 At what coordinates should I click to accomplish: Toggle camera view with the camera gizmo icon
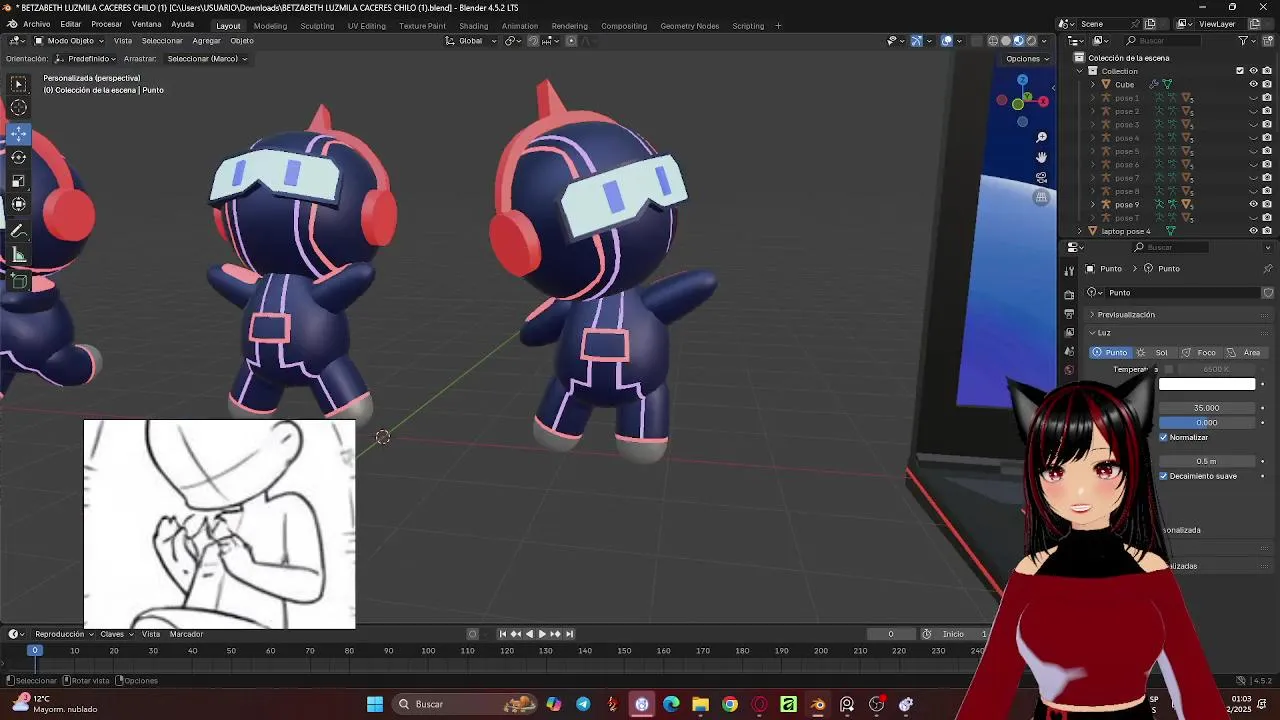coord(1041,177)
